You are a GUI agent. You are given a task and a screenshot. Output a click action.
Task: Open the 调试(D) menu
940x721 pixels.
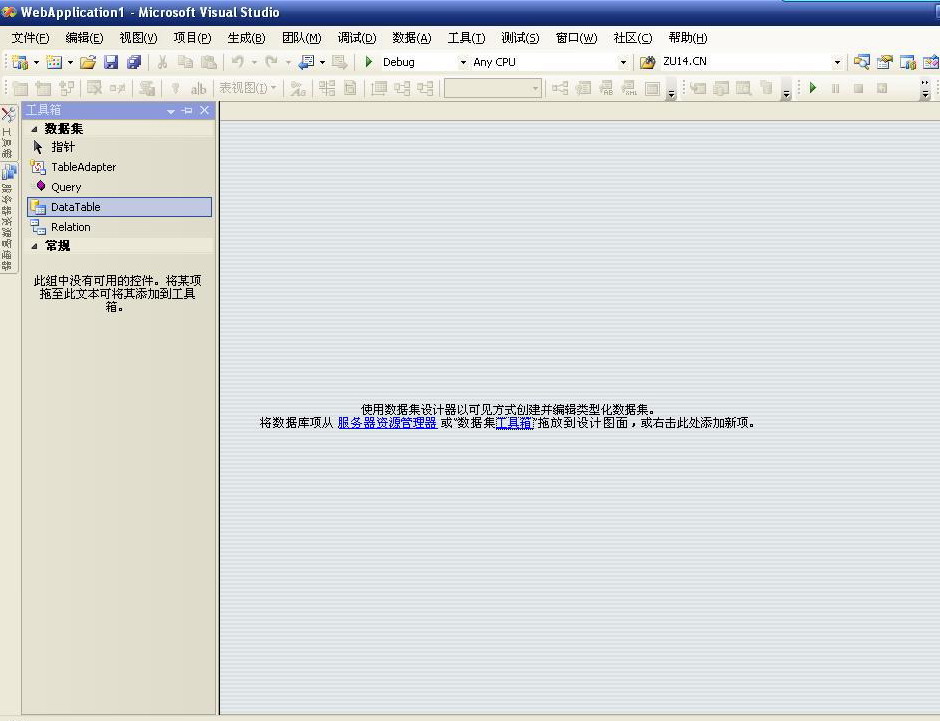357,38
